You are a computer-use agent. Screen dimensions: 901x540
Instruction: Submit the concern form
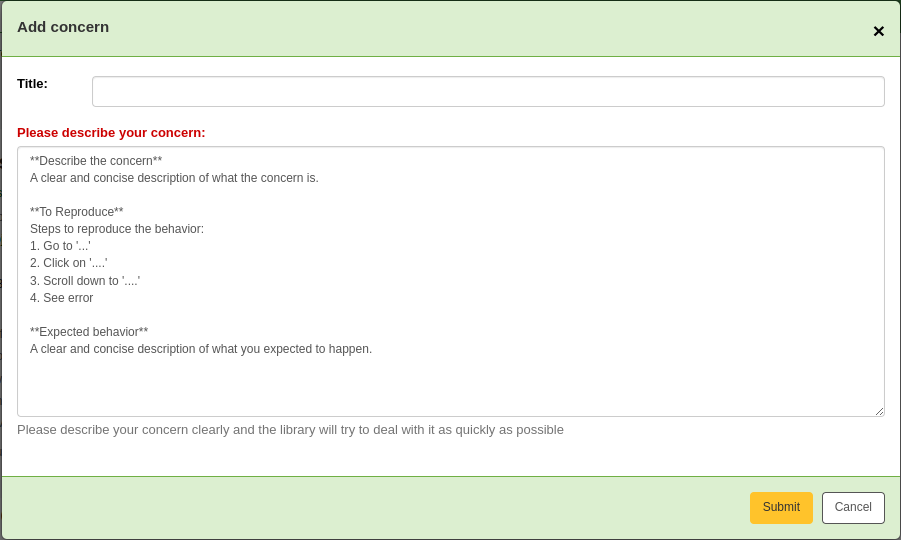781,508
